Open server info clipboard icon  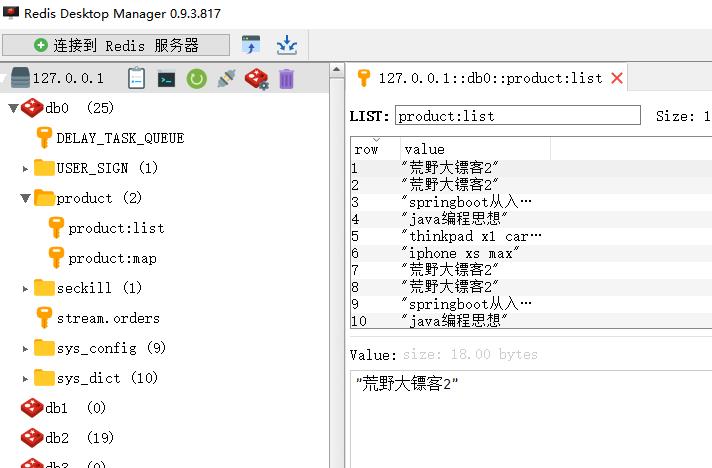[x=136, y=79]
